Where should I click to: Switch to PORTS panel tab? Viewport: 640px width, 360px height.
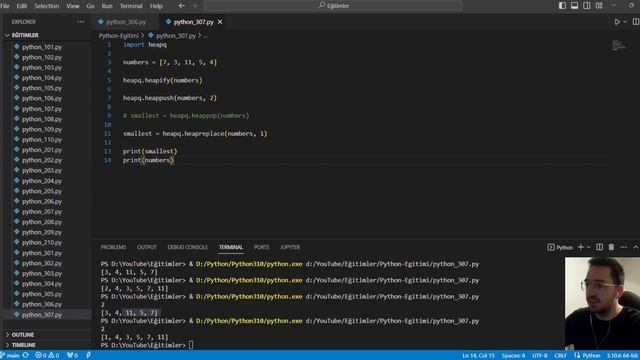click(261, 247)
